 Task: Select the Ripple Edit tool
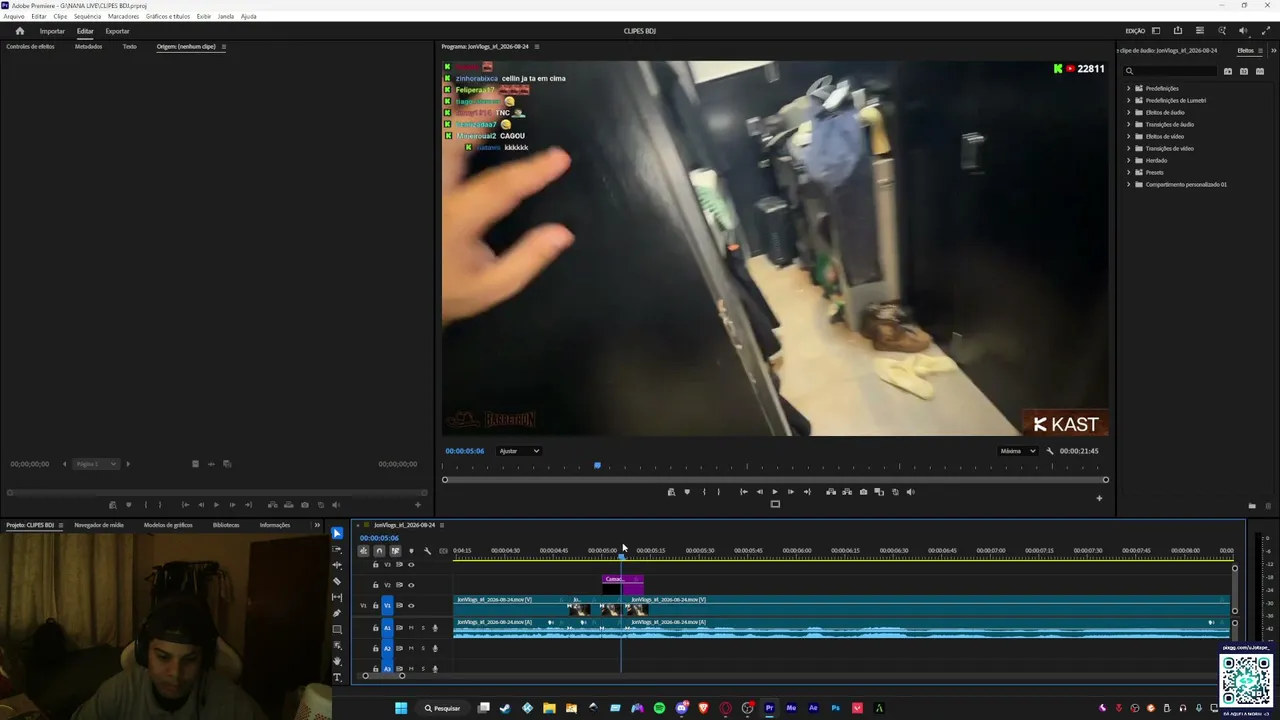337,565
